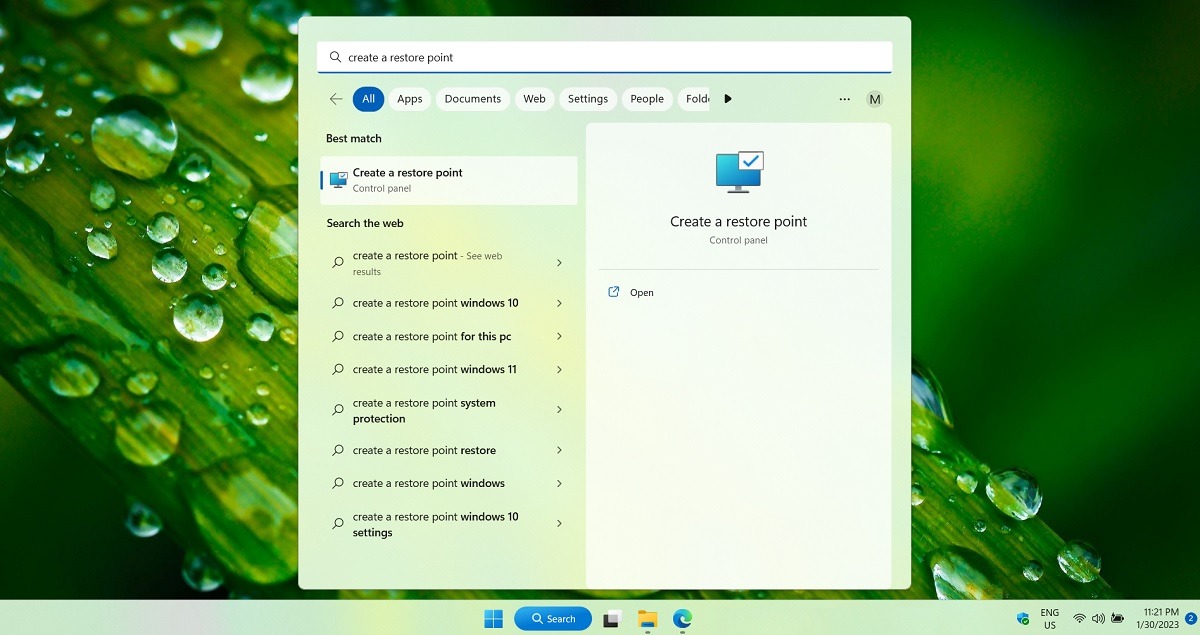Click the user account avatar labeled M
This screenshot has height=635, width=1200.
(875, 98)
